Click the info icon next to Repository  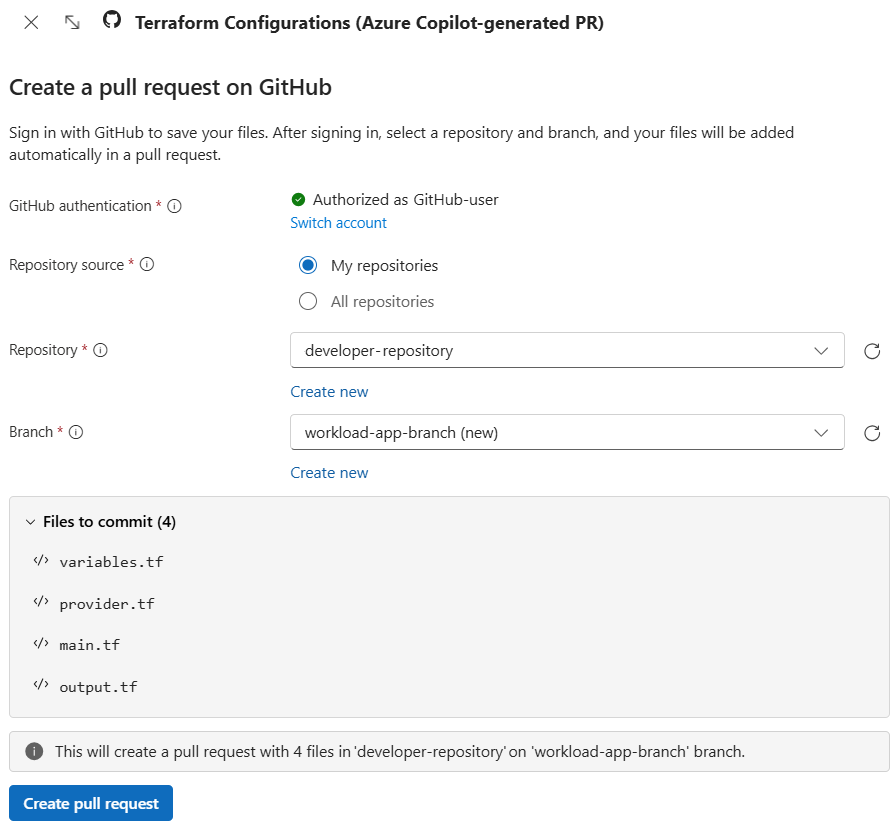tap(105, 351)
